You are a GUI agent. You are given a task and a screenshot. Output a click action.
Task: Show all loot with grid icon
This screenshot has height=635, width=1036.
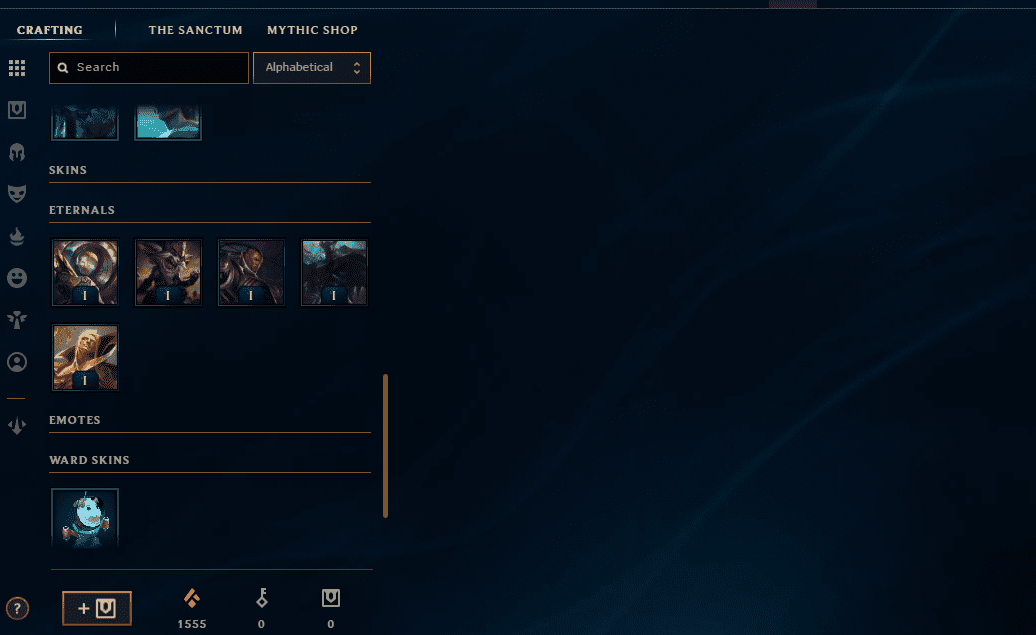[x=17, y=67]
